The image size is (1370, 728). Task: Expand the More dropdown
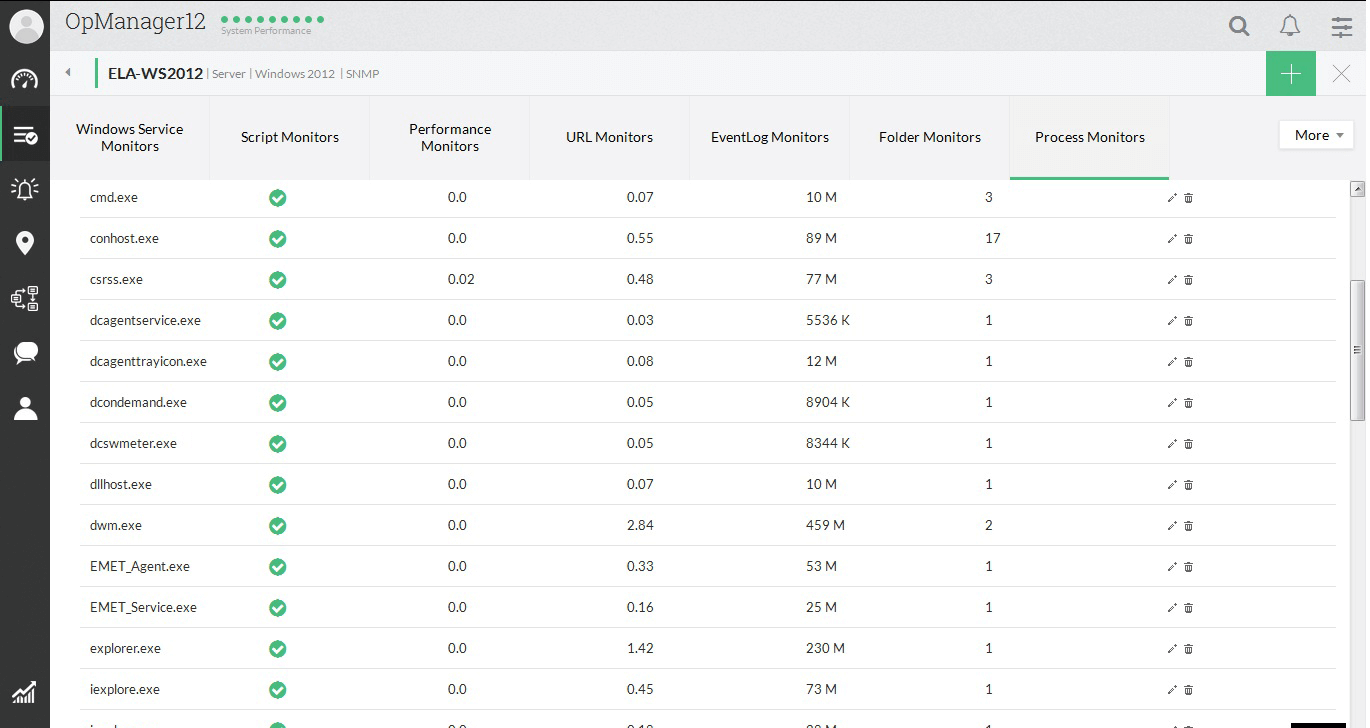coord(1316,135)
